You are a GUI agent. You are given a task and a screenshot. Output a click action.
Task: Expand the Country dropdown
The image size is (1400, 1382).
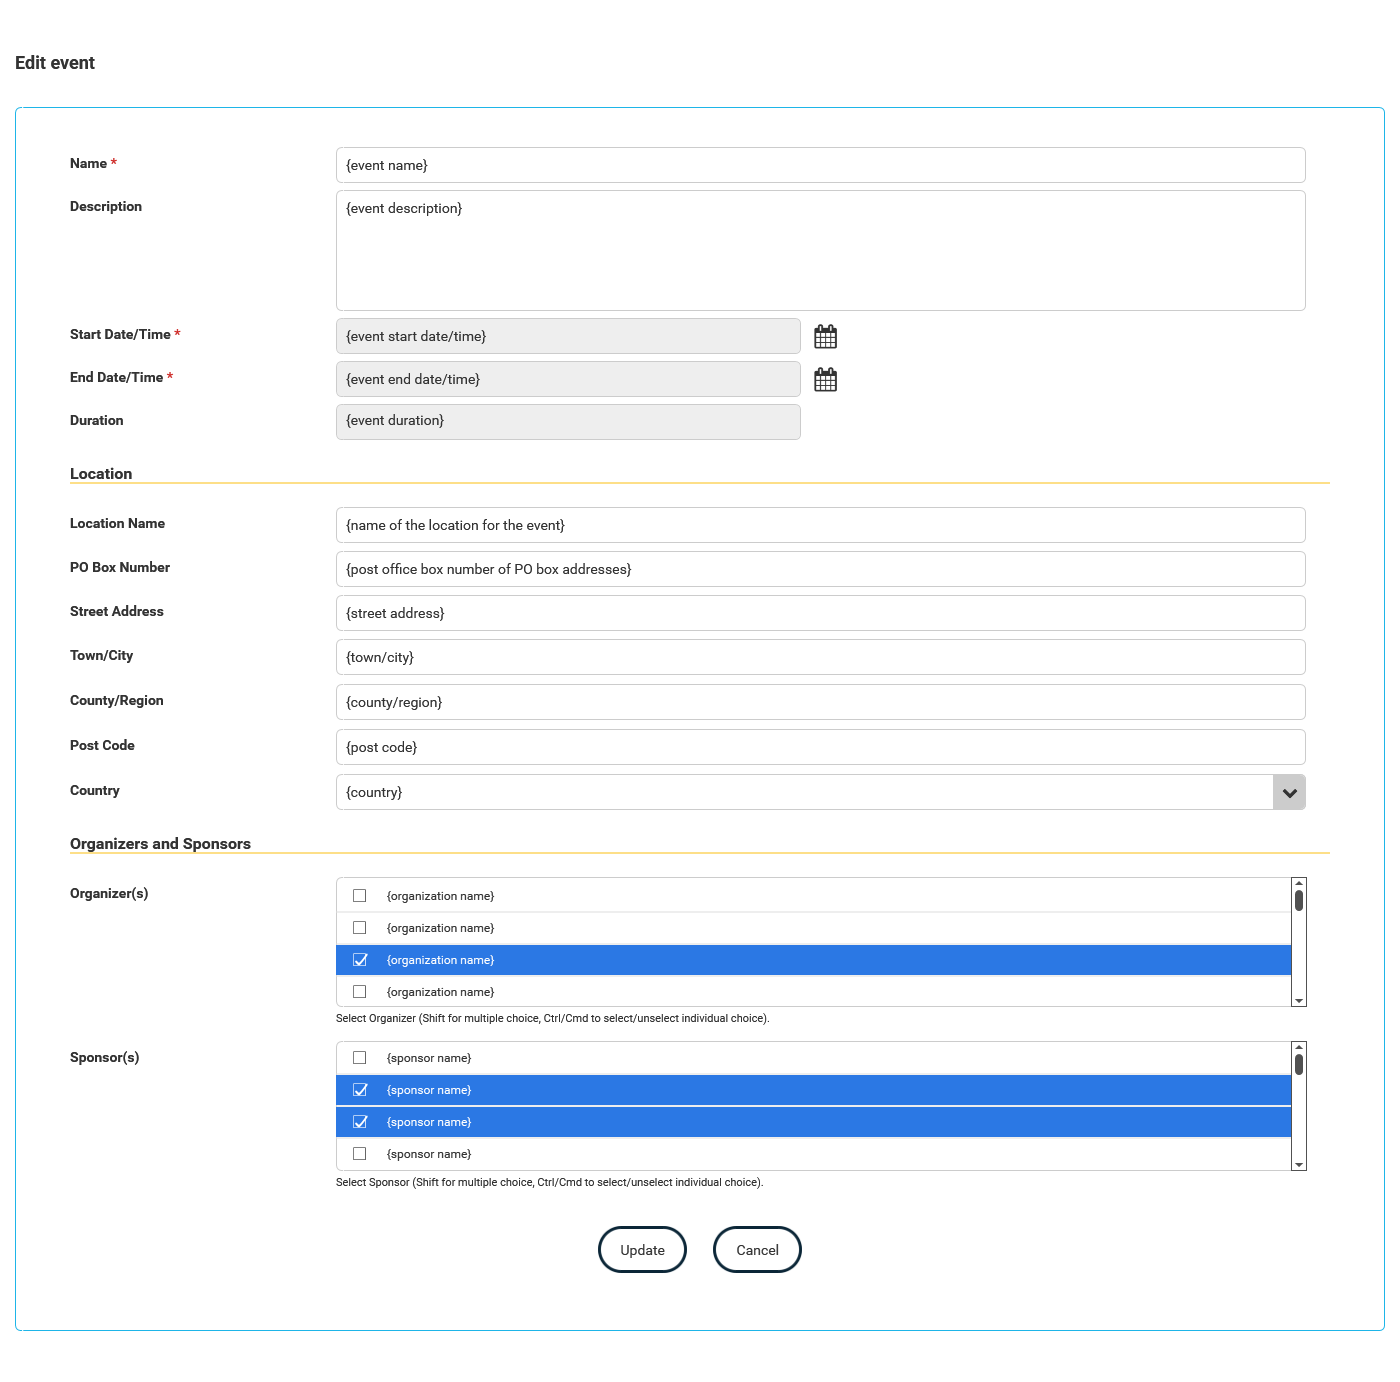tap(1289, 792)
